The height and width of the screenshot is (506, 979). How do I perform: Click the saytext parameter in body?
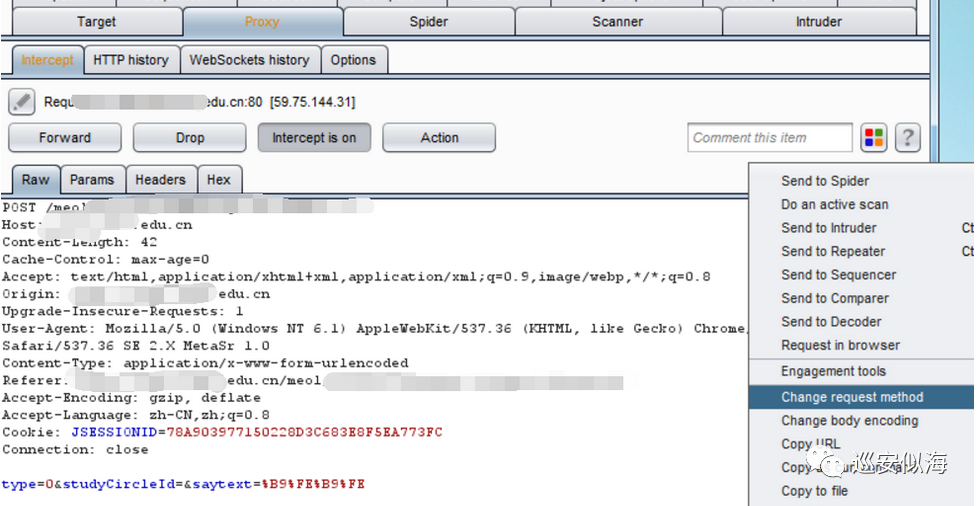(x=222, y=484)
